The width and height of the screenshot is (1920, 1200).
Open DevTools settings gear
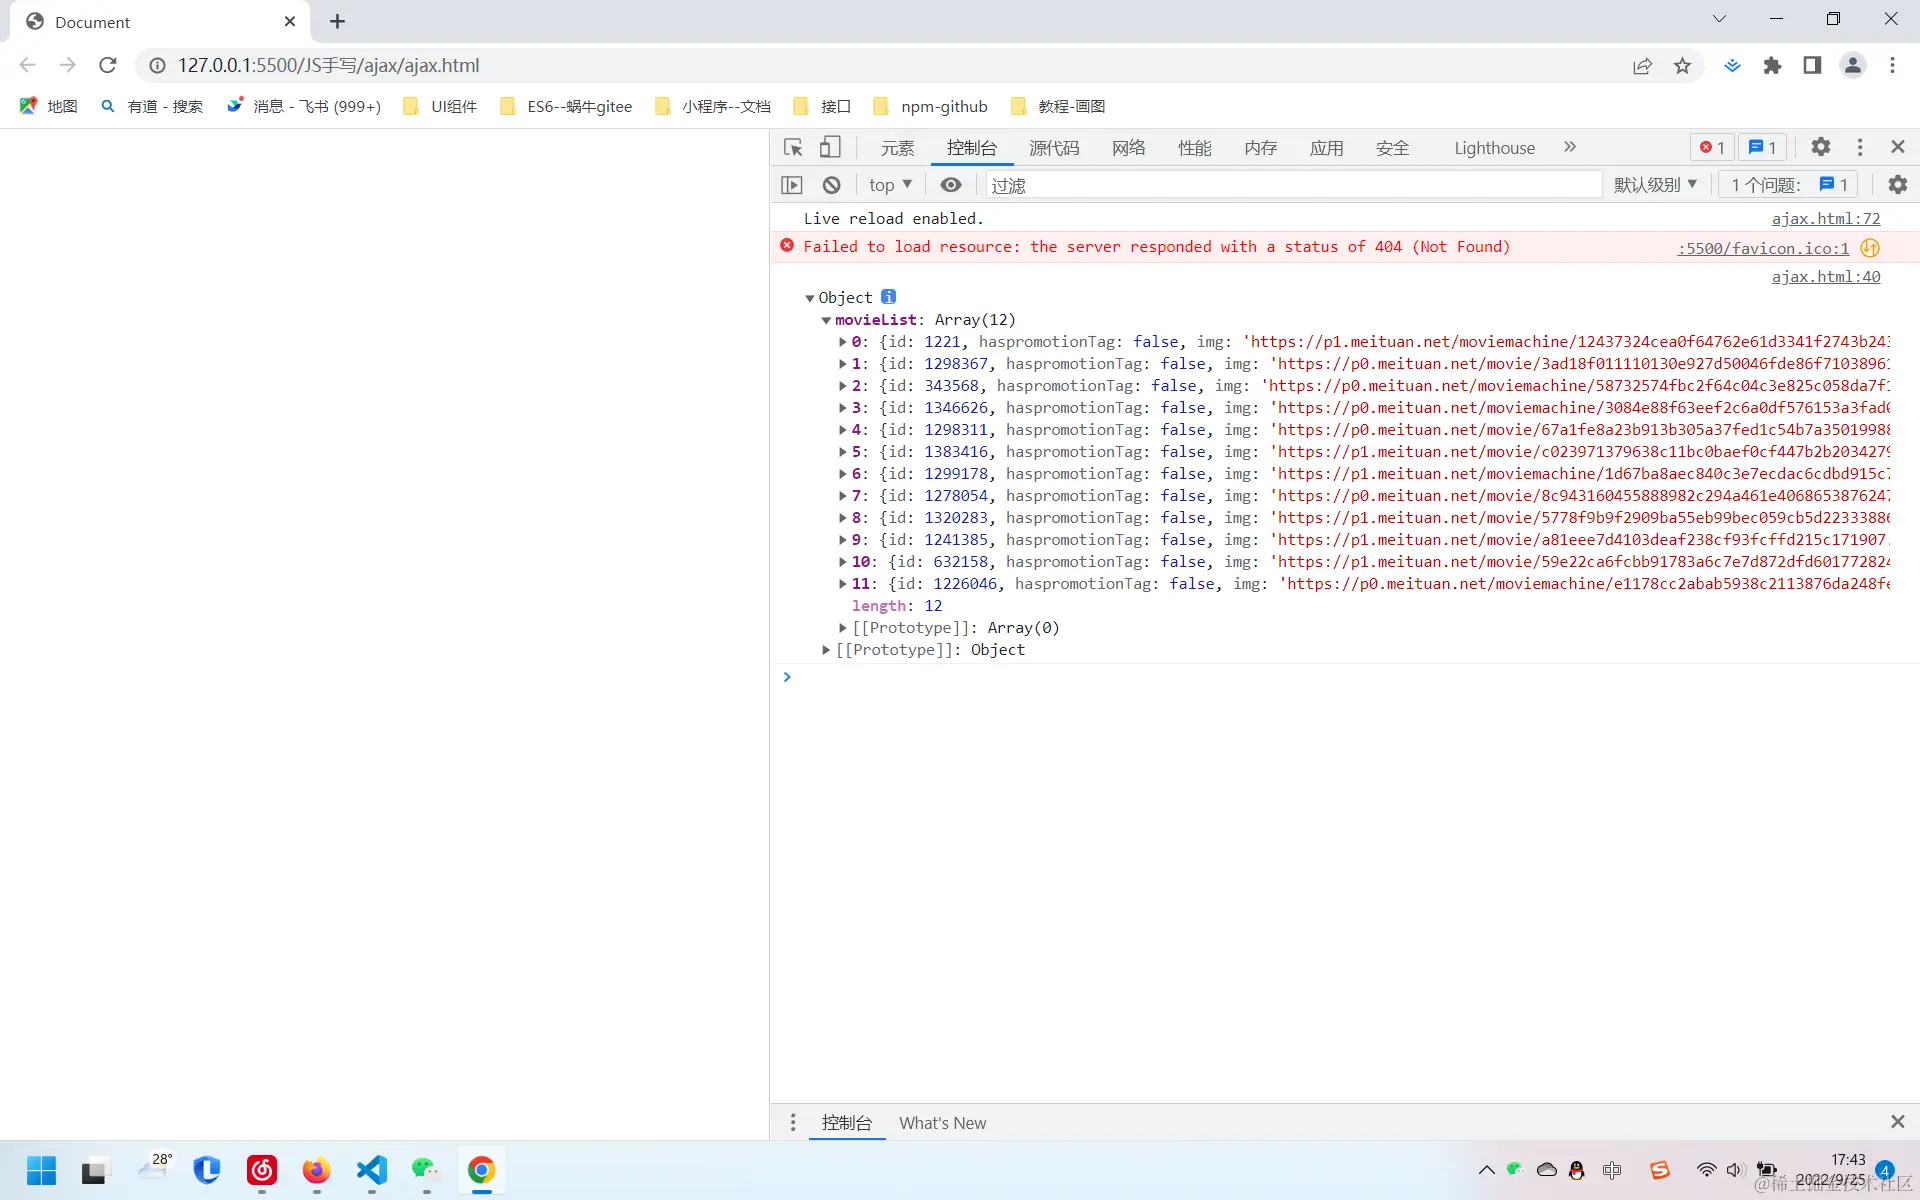(1821, 147)
